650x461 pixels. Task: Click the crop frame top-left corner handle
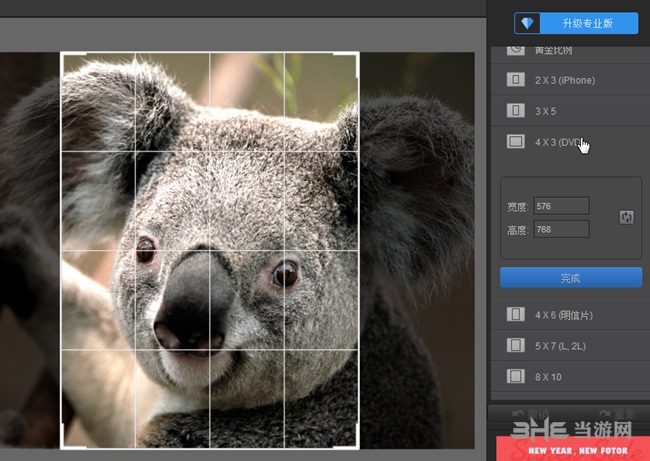(62, 54)
